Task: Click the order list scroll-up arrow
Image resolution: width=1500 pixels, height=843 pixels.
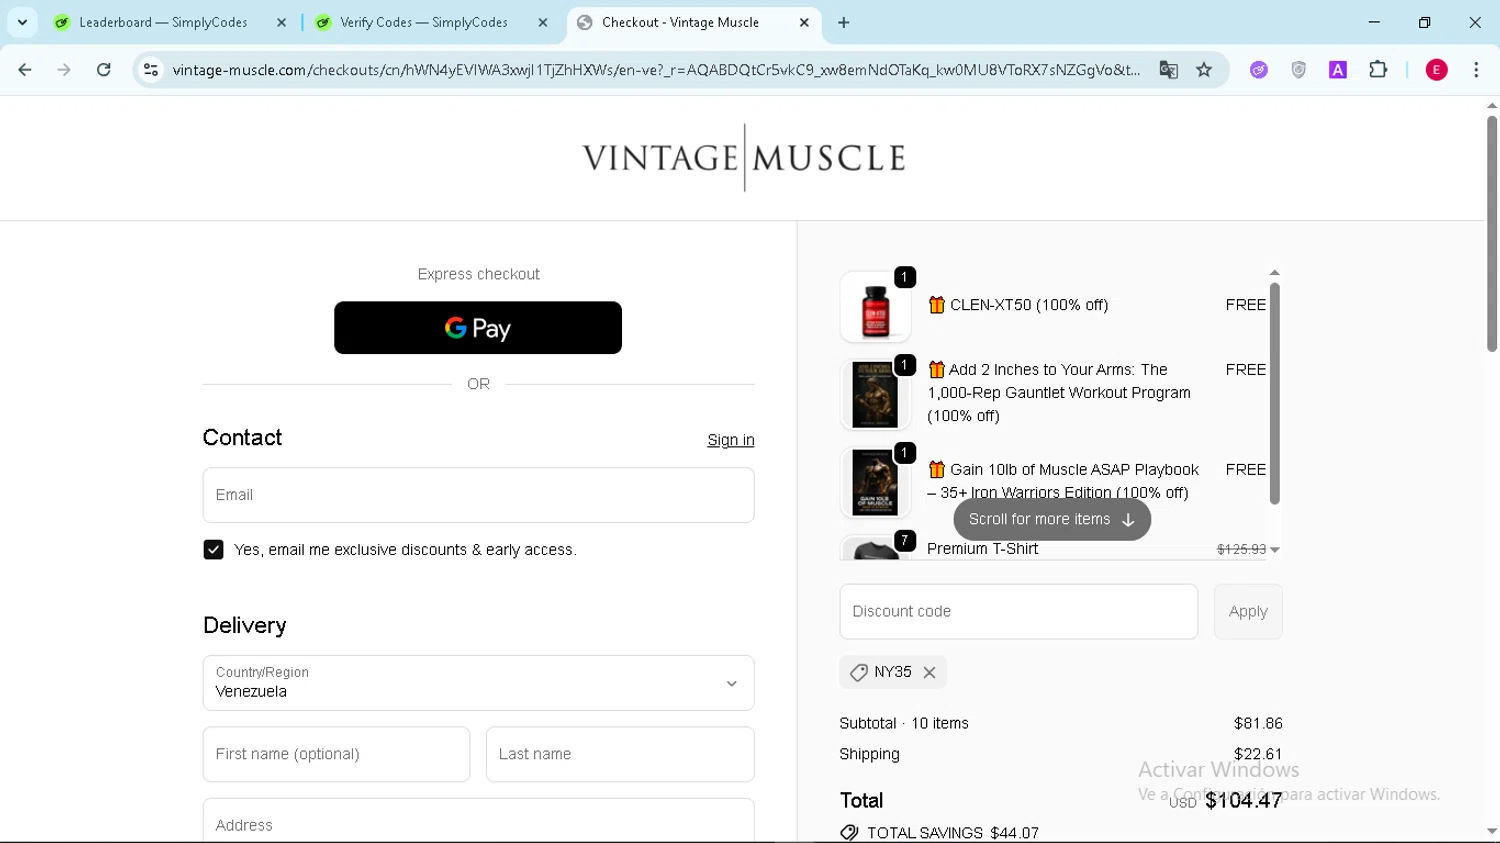Action: click(1275, 272)
